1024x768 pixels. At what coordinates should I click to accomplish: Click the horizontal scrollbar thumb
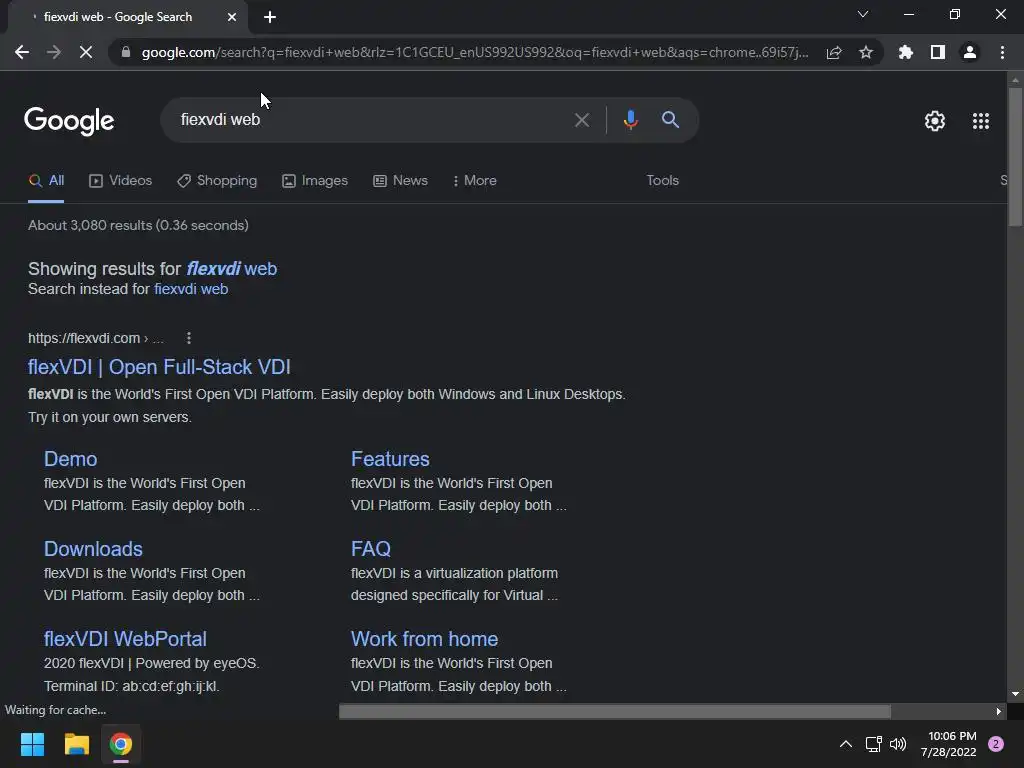(x=615, y=711)
